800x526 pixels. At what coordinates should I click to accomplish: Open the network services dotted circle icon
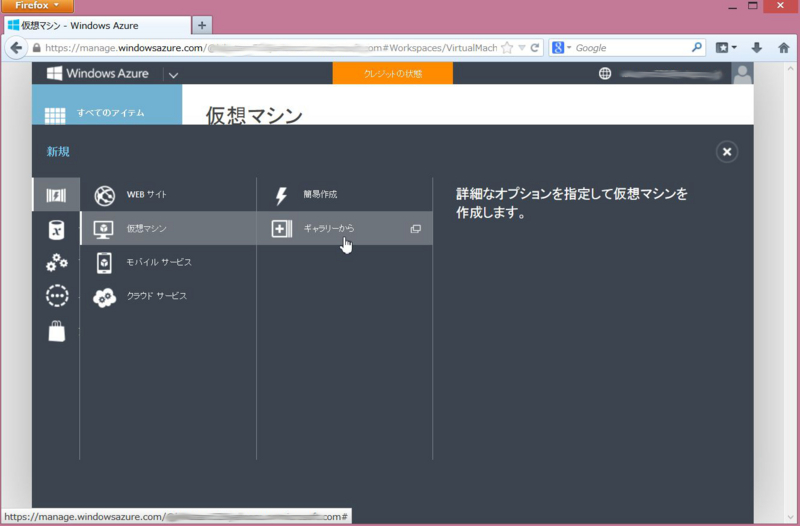[57, 296]
